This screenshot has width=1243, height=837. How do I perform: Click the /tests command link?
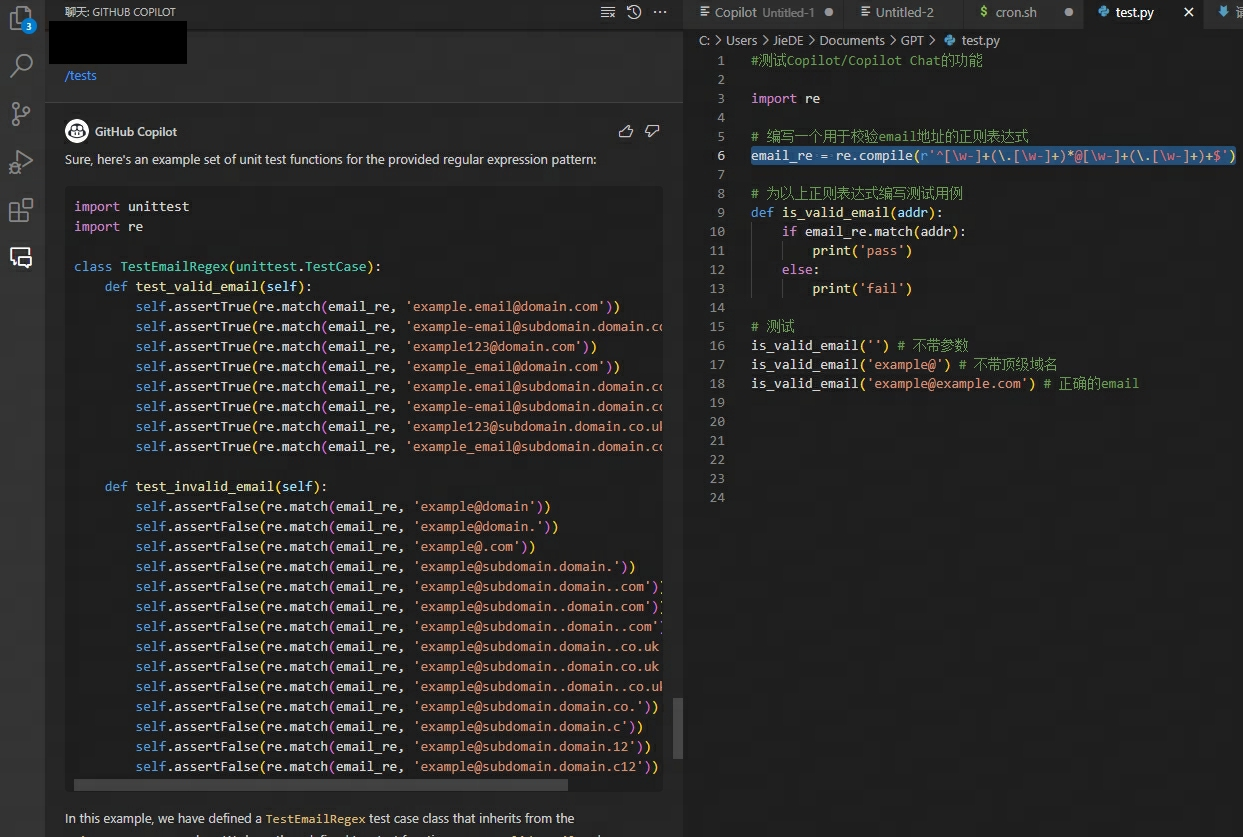click(81, 76)
